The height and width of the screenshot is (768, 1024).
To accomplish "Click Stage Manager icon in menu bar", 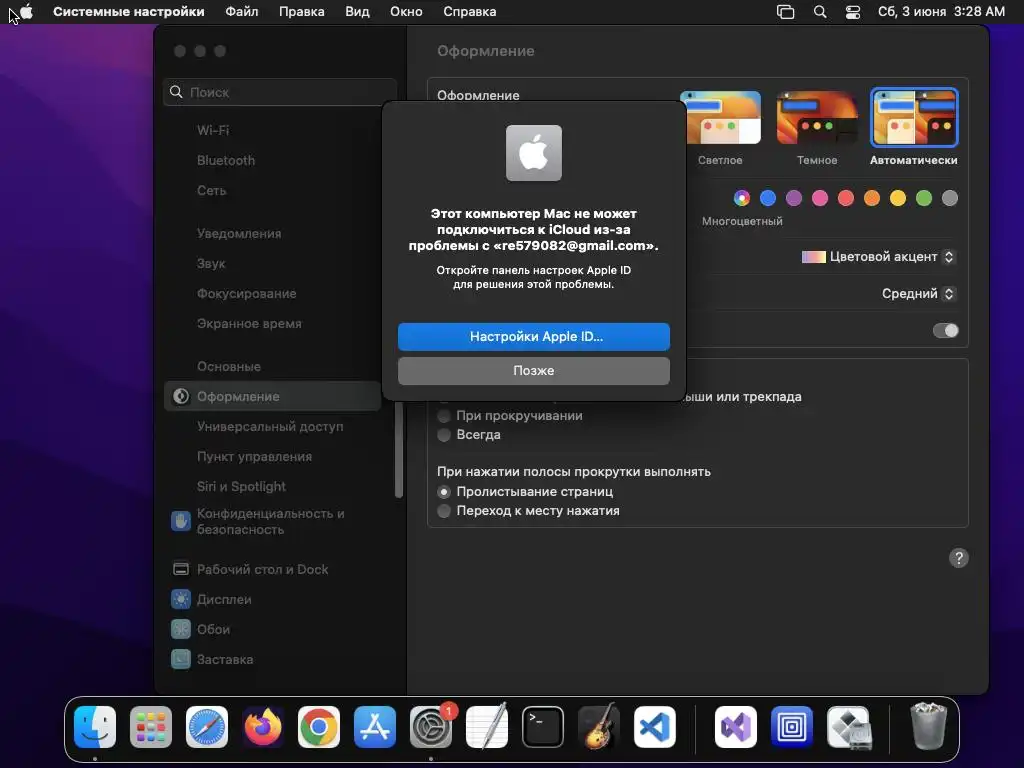I will coord(786,12).
